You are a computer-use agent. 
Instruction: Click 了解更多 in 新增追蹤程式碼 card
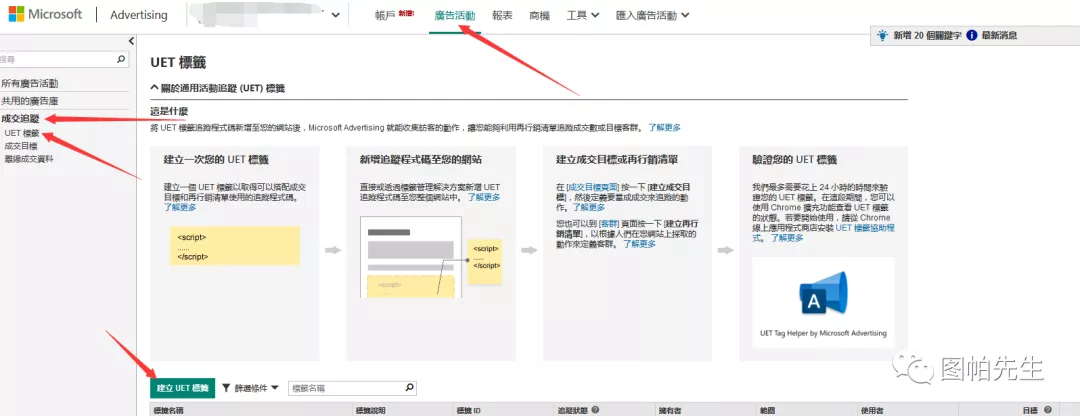pos(484,197)
